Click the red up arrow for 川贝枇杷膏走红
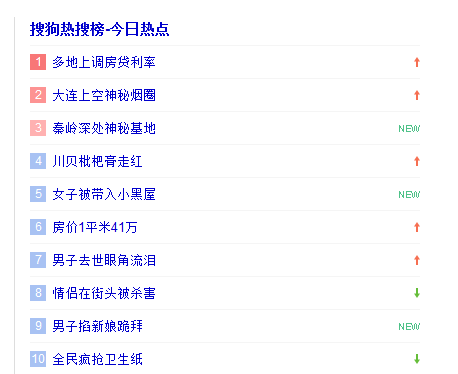The image size is (458, 374). tap(417, 161)
